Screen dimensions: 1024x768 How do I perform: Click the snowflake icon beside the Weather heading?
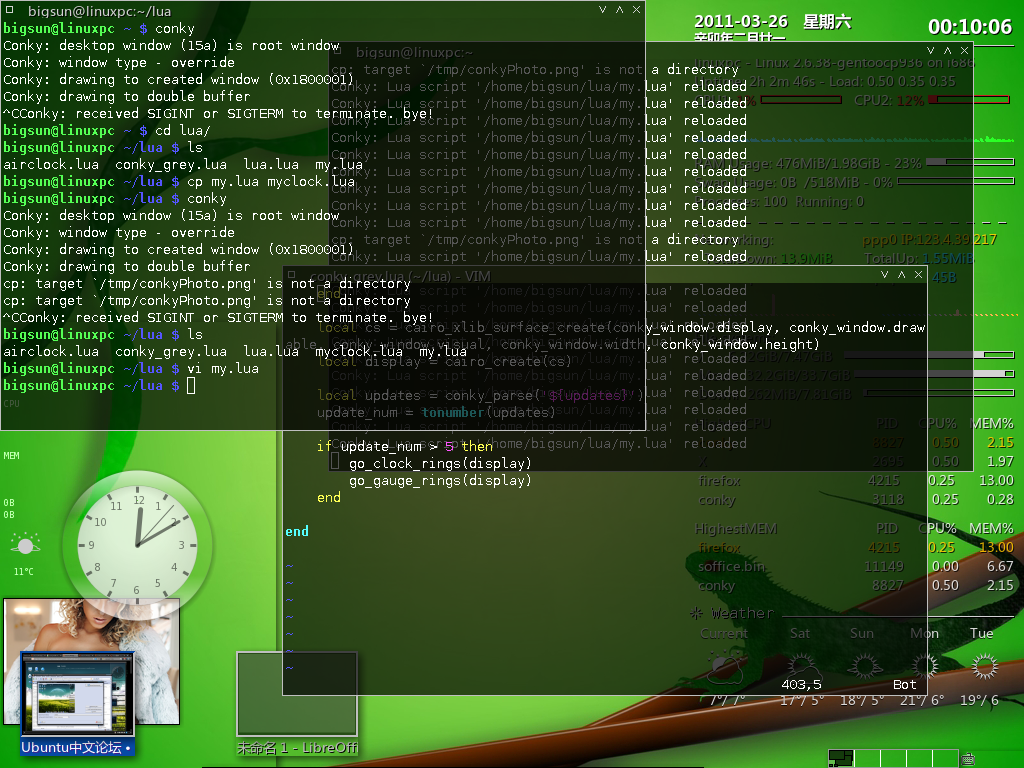pos(697,613)
